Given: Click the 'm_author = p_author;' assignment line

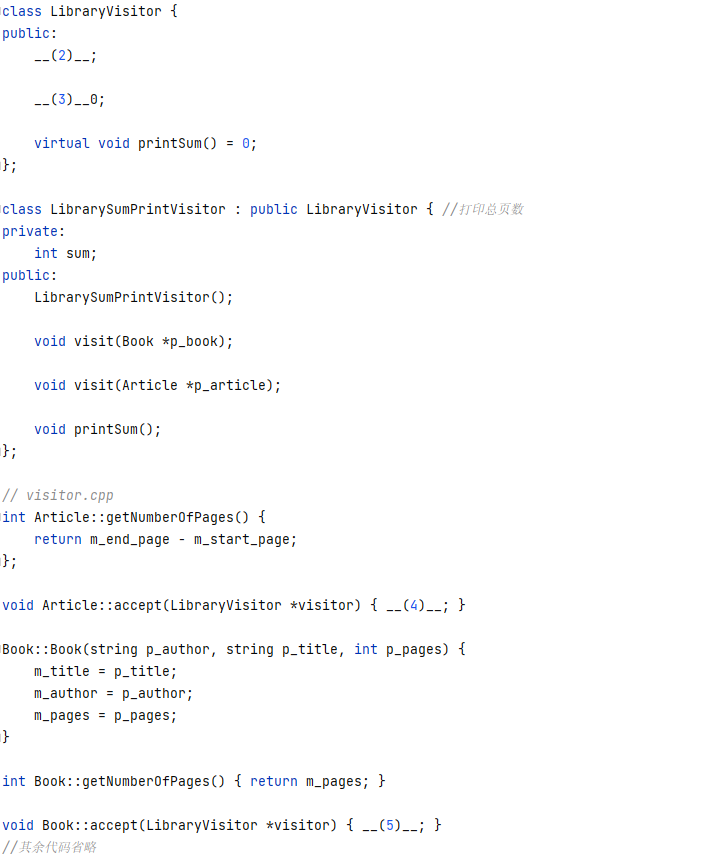Looking at the screenshot, I should click(x=113, y=694).
